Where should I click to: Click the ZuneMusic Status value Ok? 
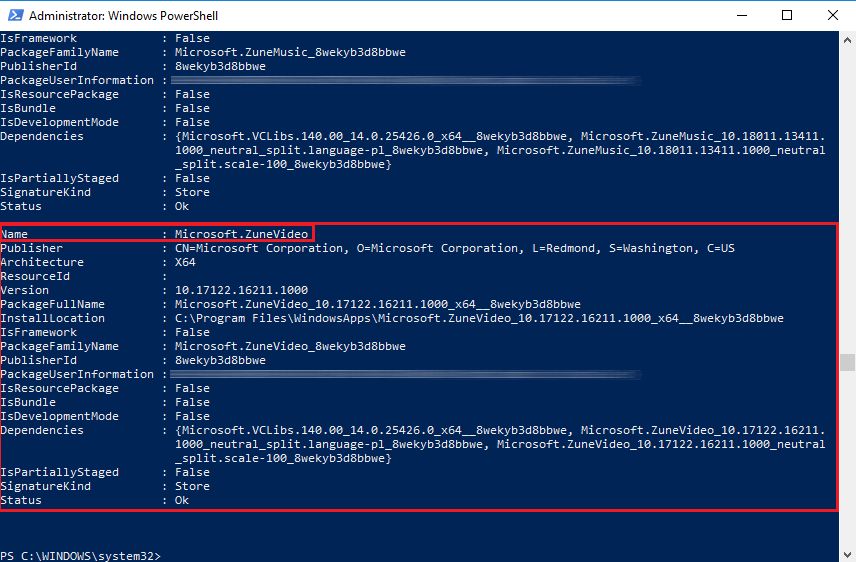[x=182, y=206]
